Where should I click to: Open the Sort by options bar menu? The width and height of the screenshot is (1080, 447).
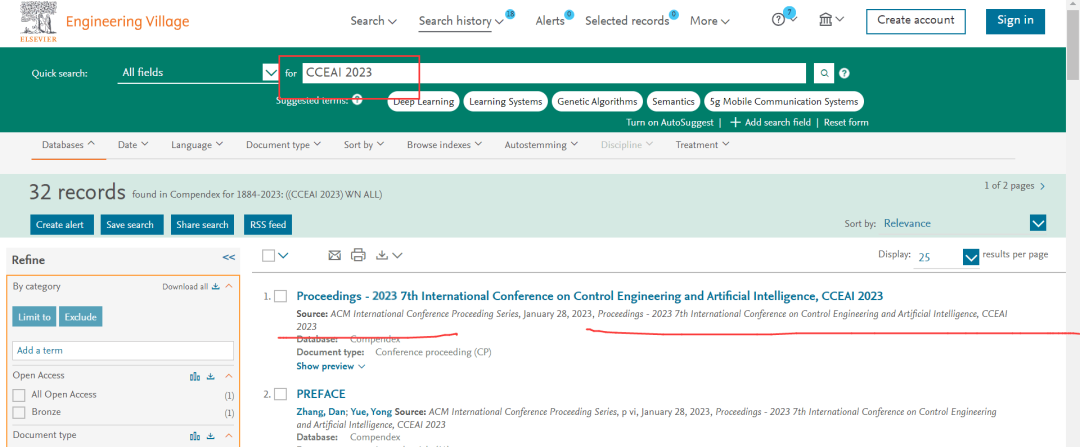364,145
